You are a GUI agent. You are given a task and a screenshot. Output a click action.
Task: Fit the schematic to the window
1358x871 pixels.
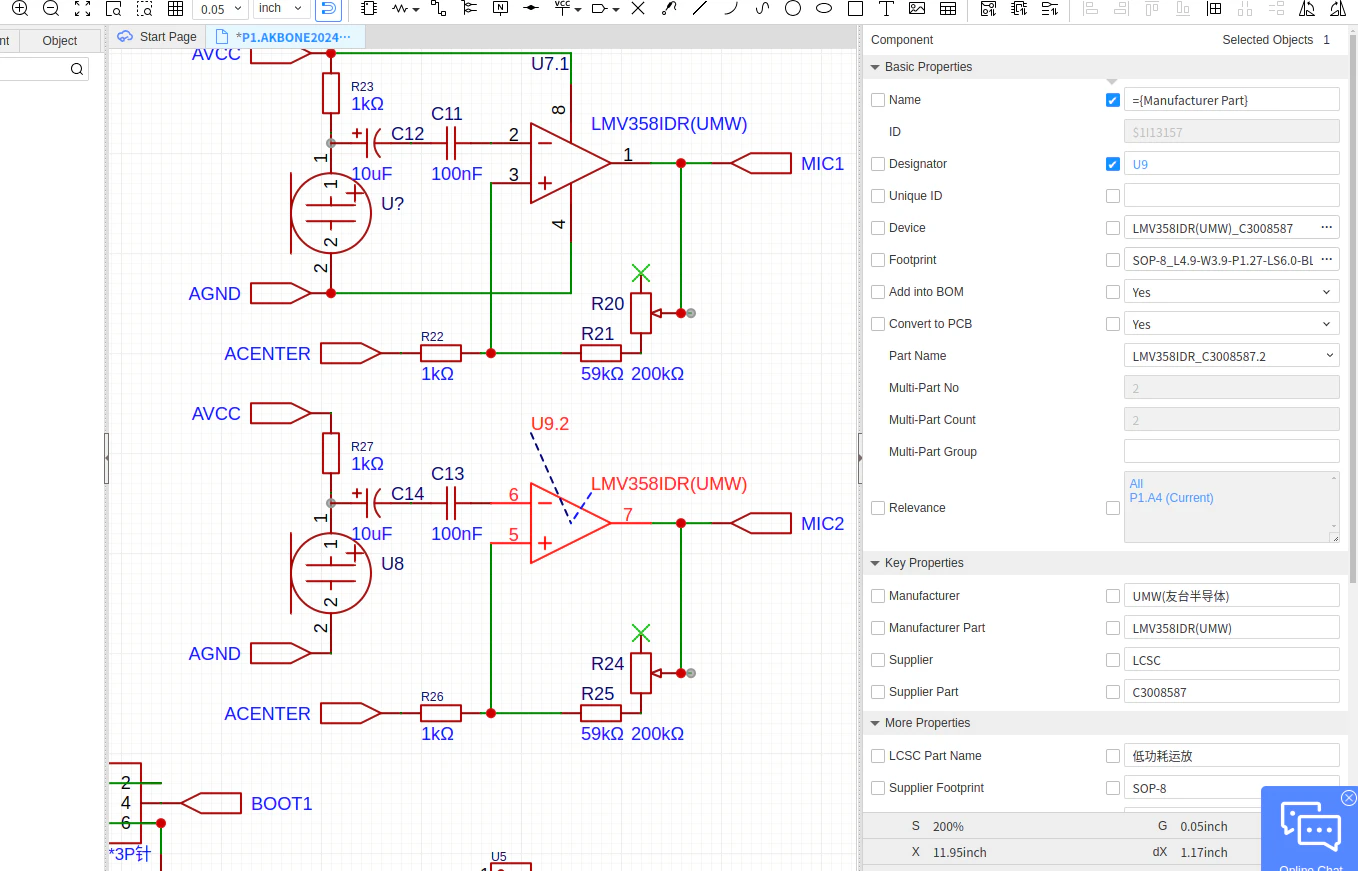pos(83,9)
